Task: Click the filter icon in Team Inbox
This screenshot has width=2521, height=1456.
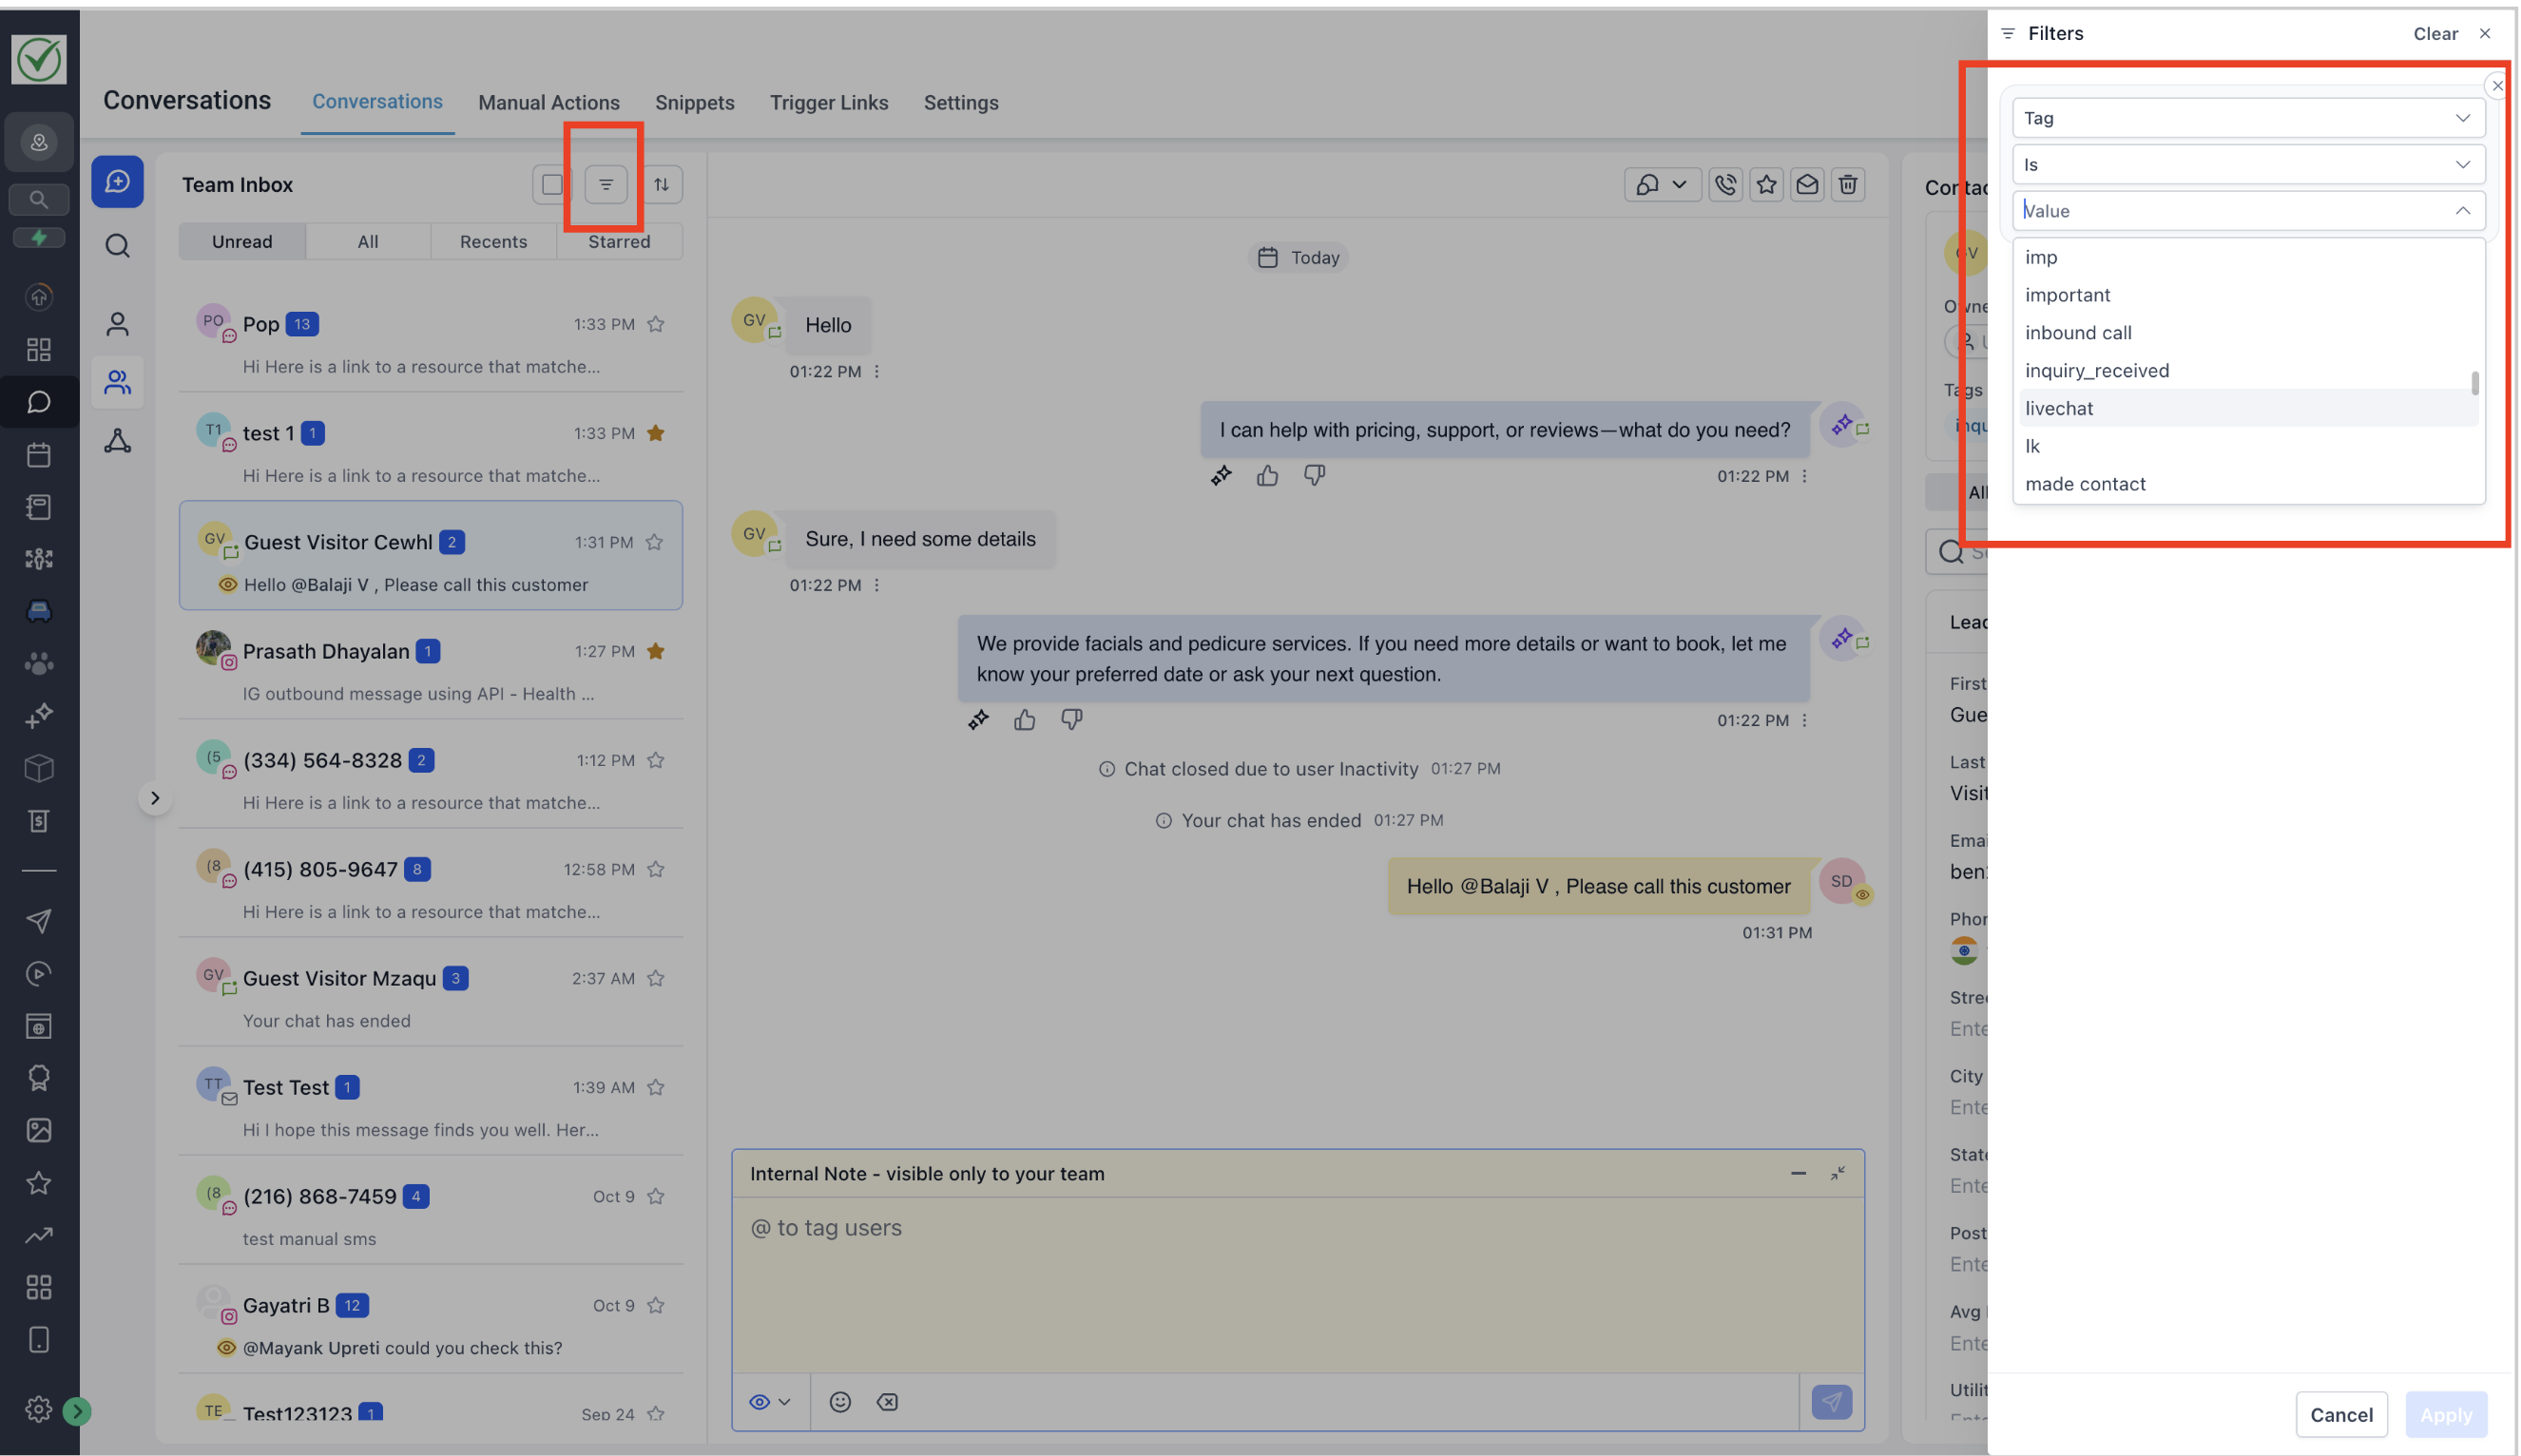Action: click(x=605, y=184)
